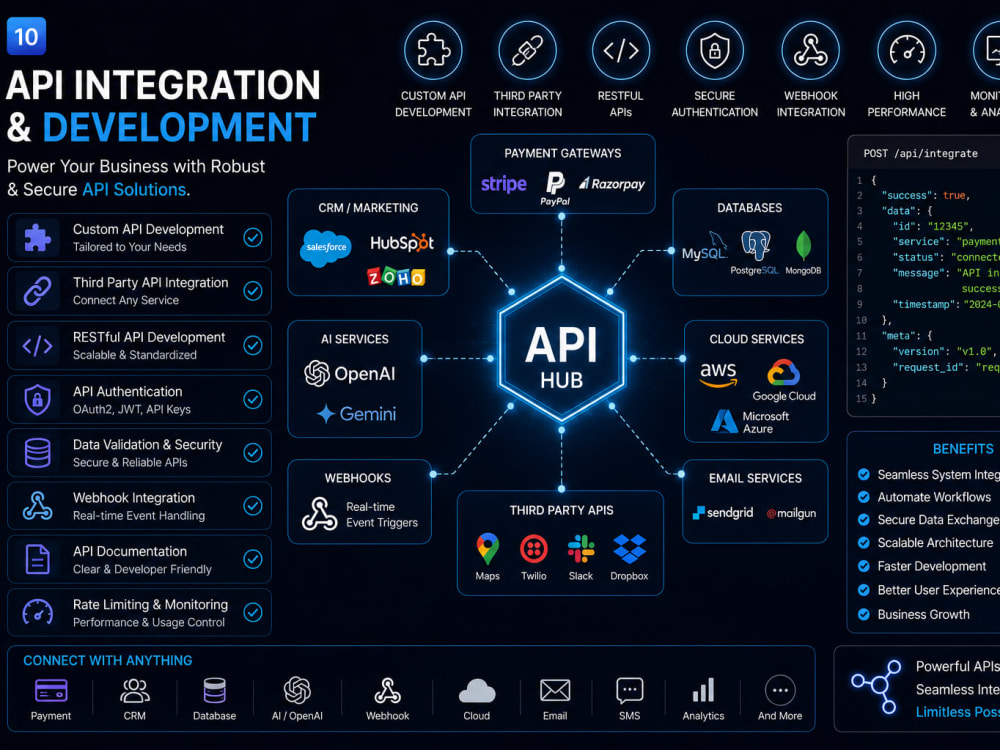Click the blue number 10 badge
The width and height of the screenshot is (1000, 750).
coord(26,36)
